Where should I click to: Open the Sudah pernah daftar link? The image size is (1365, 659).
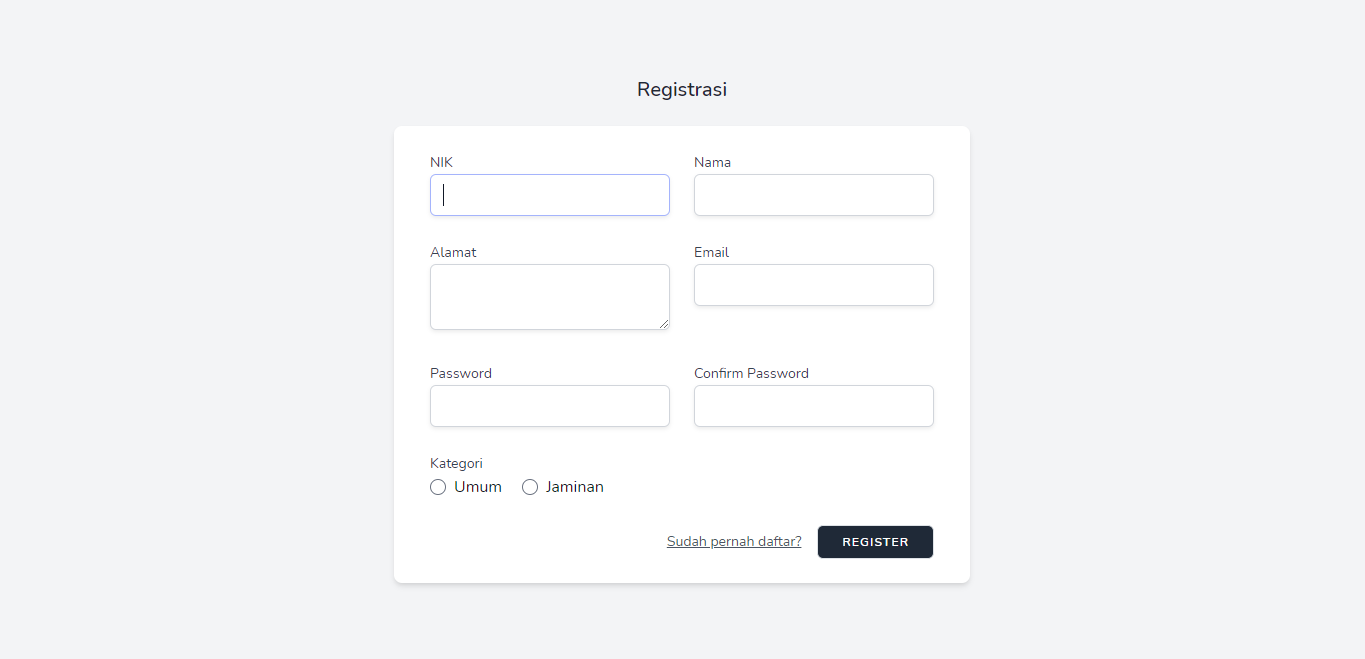pos(734,542)
